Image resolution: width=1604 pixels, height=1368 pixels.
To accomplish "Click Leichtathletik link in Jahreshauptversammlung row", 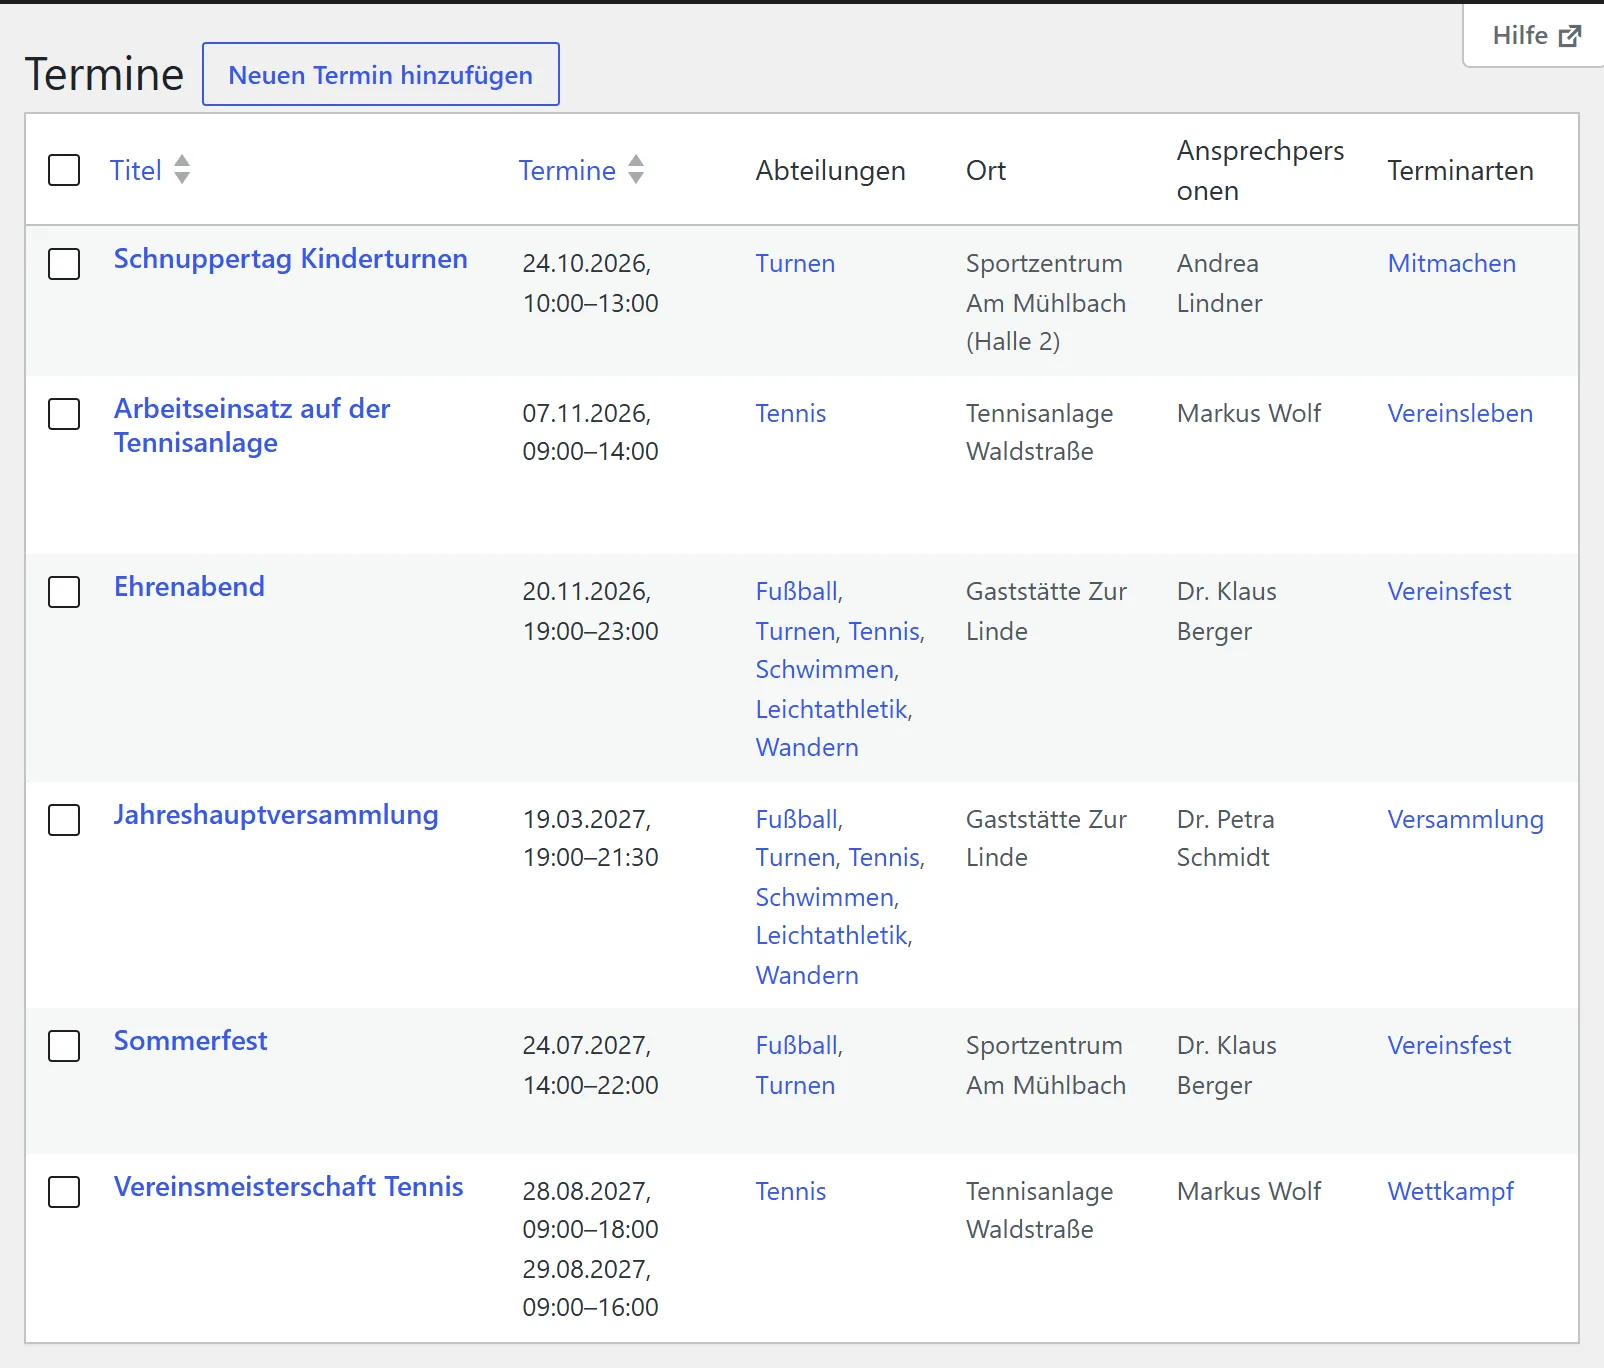I will tap(832, 936).
